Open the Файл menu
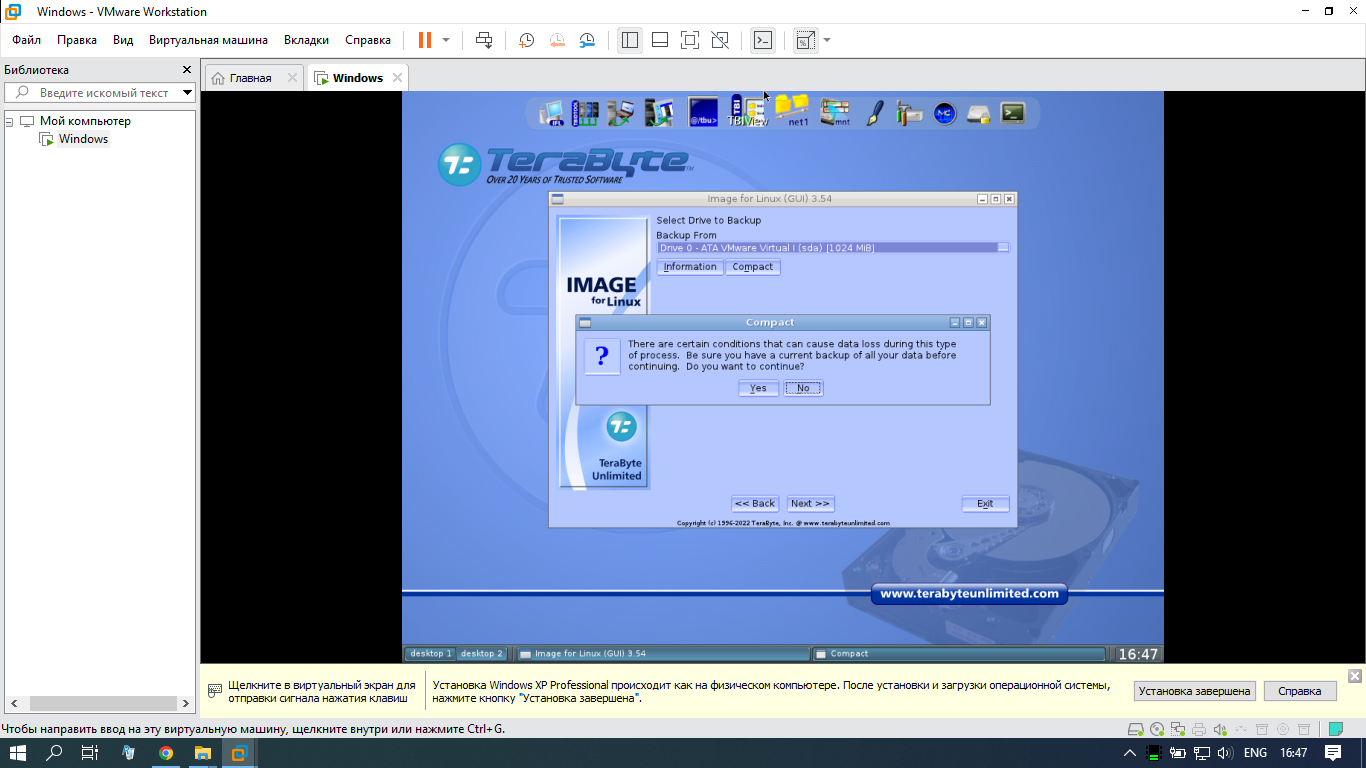 point(27,40)
